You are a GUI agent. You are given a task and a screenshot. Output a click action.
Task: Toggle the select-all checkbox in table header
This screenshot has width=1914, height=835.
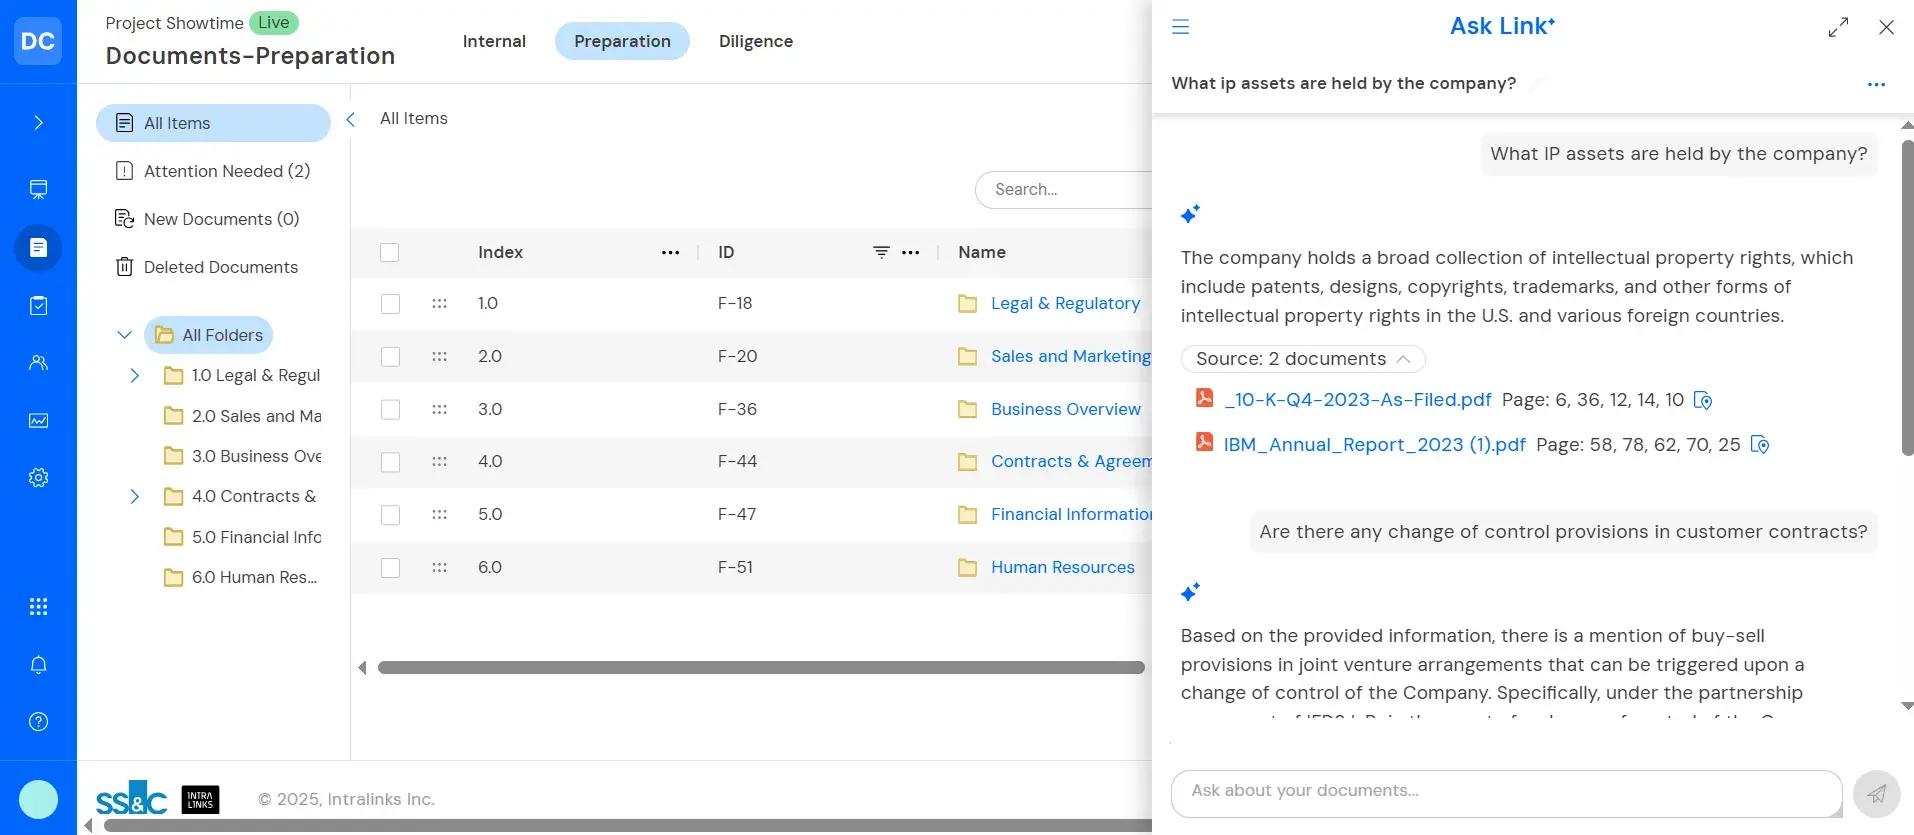390,253
